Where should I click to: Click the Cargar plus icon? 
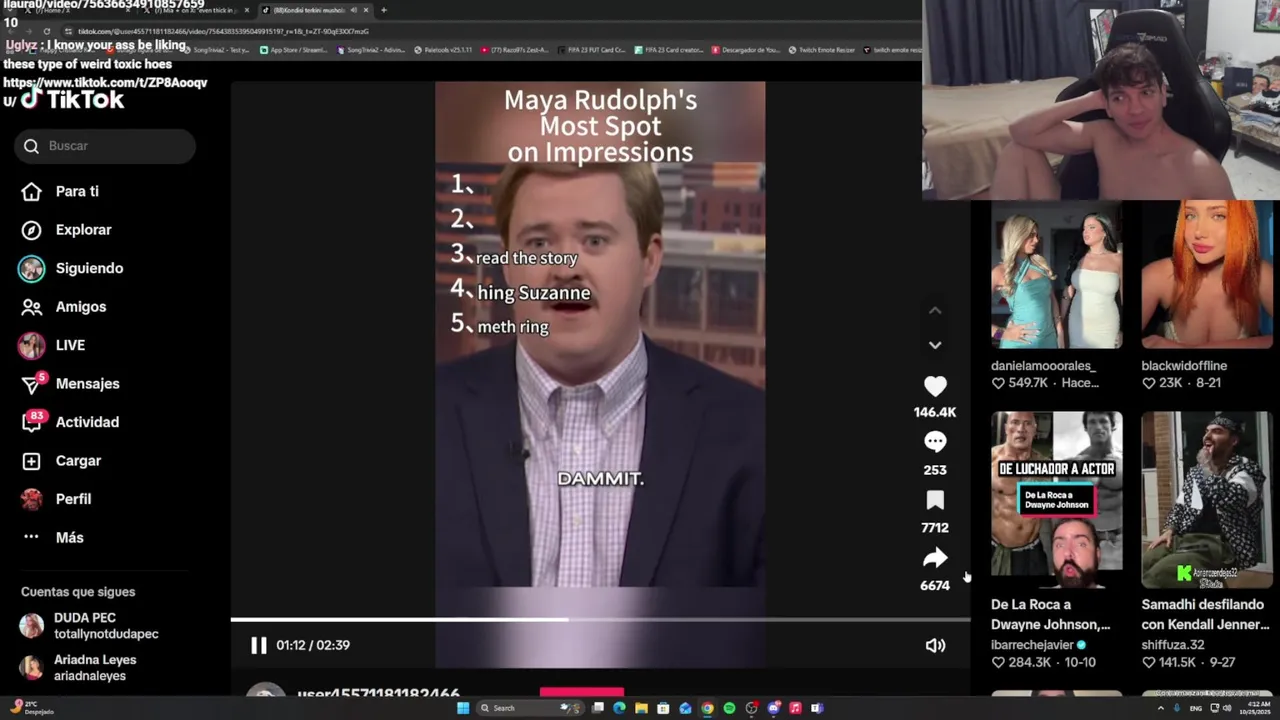coord(31,461)
